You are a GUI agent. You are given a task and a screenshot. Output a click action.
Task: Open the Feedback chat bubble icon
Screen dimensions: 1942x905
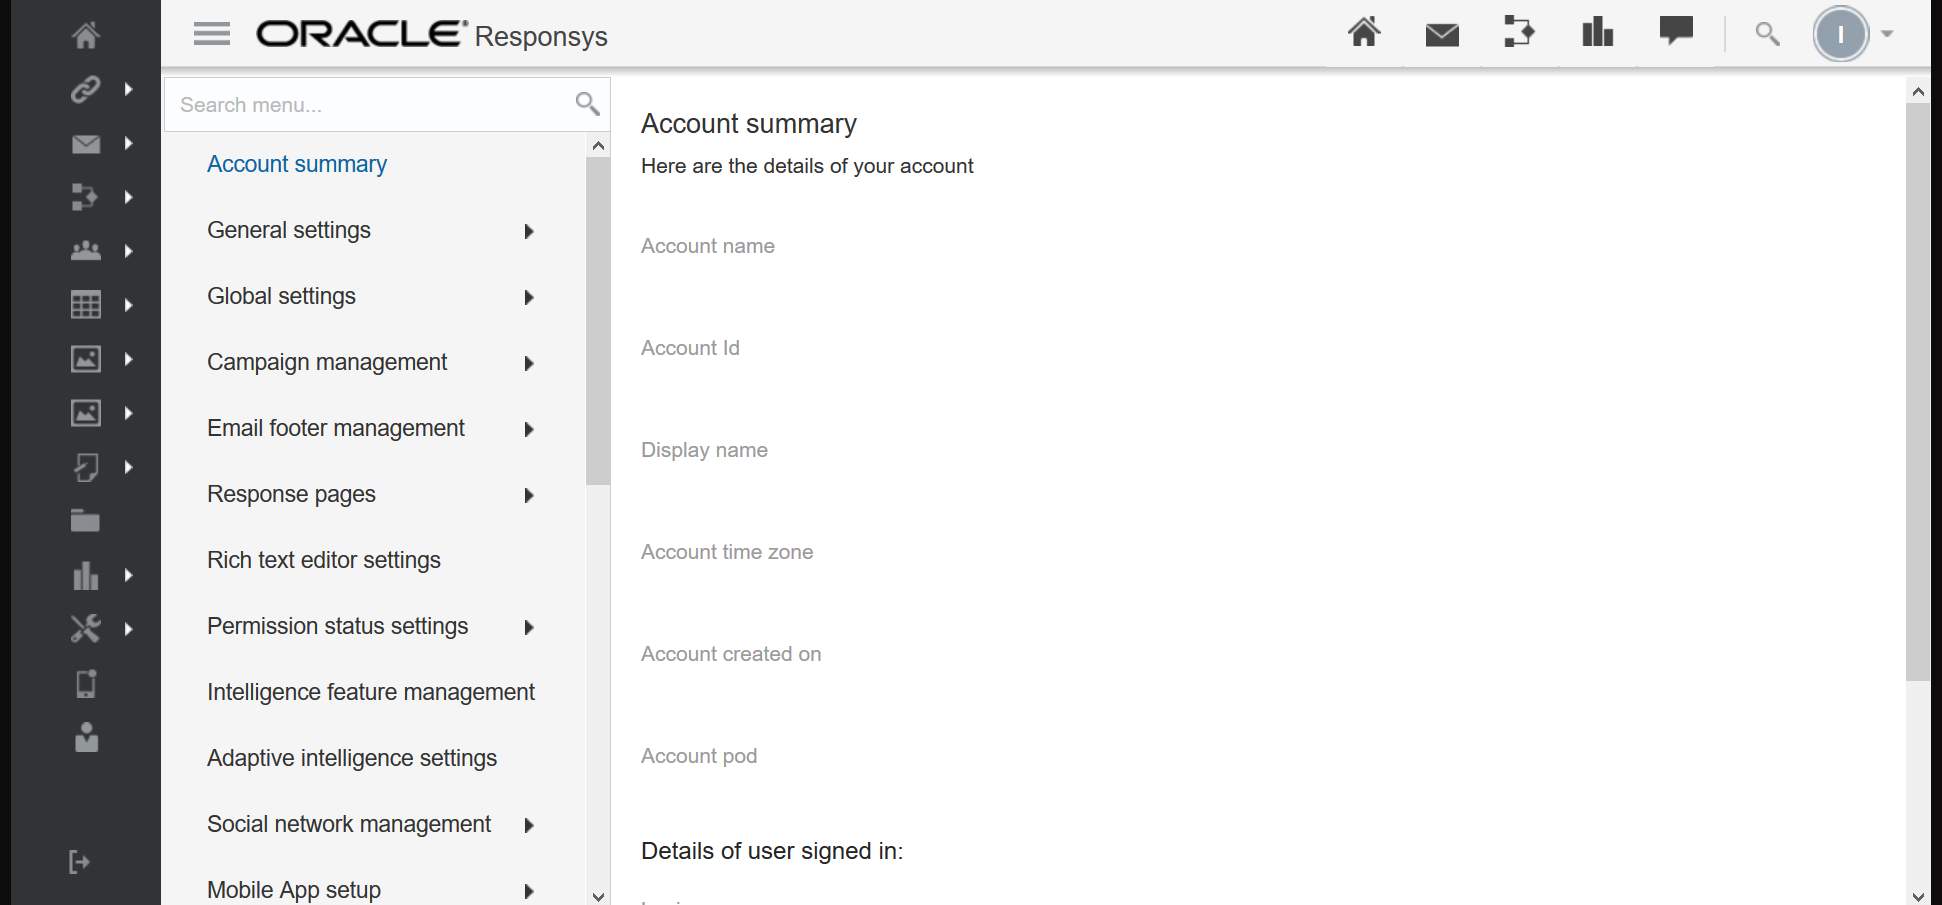pos(1675,31)
